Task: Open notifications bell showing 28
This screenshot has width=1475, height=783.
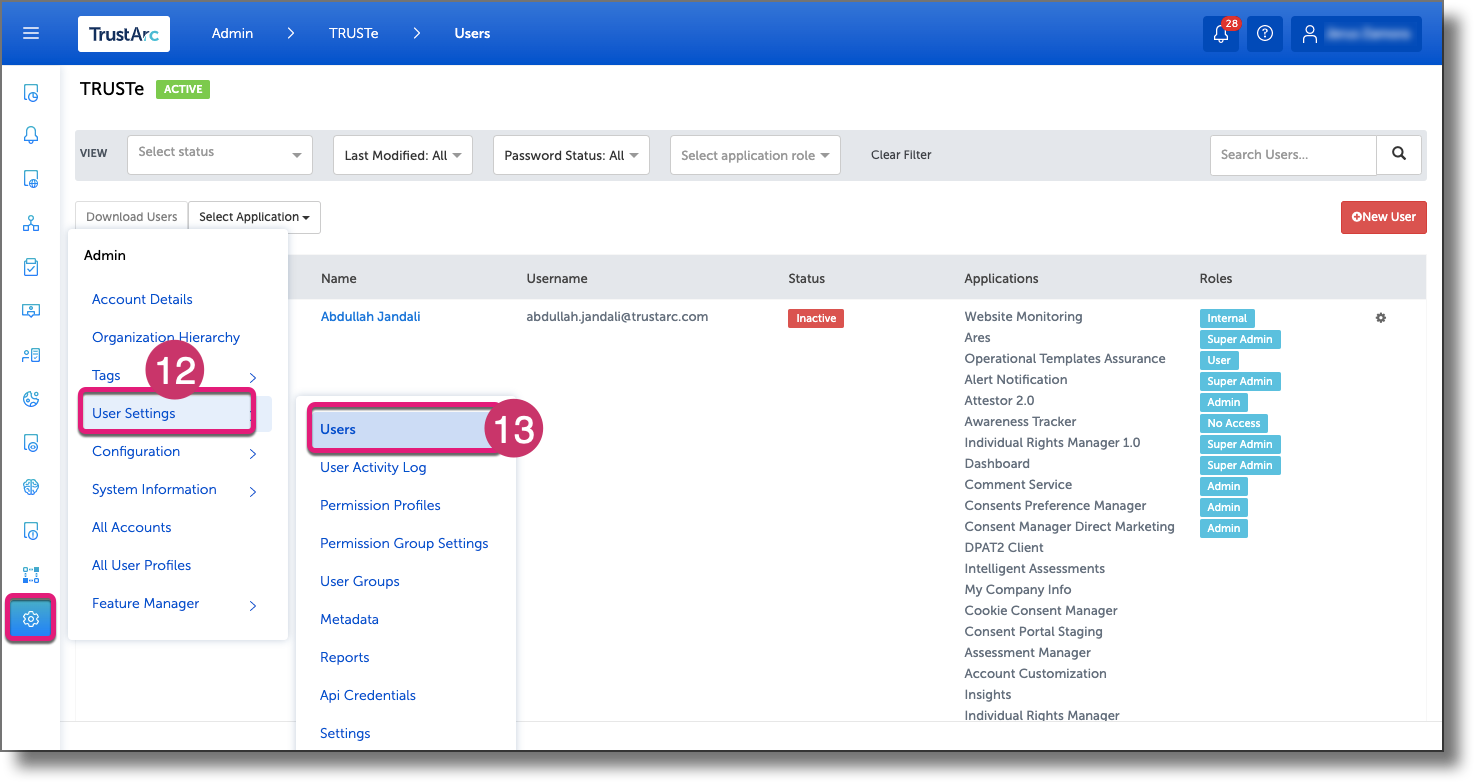Action: (1221, 33)
